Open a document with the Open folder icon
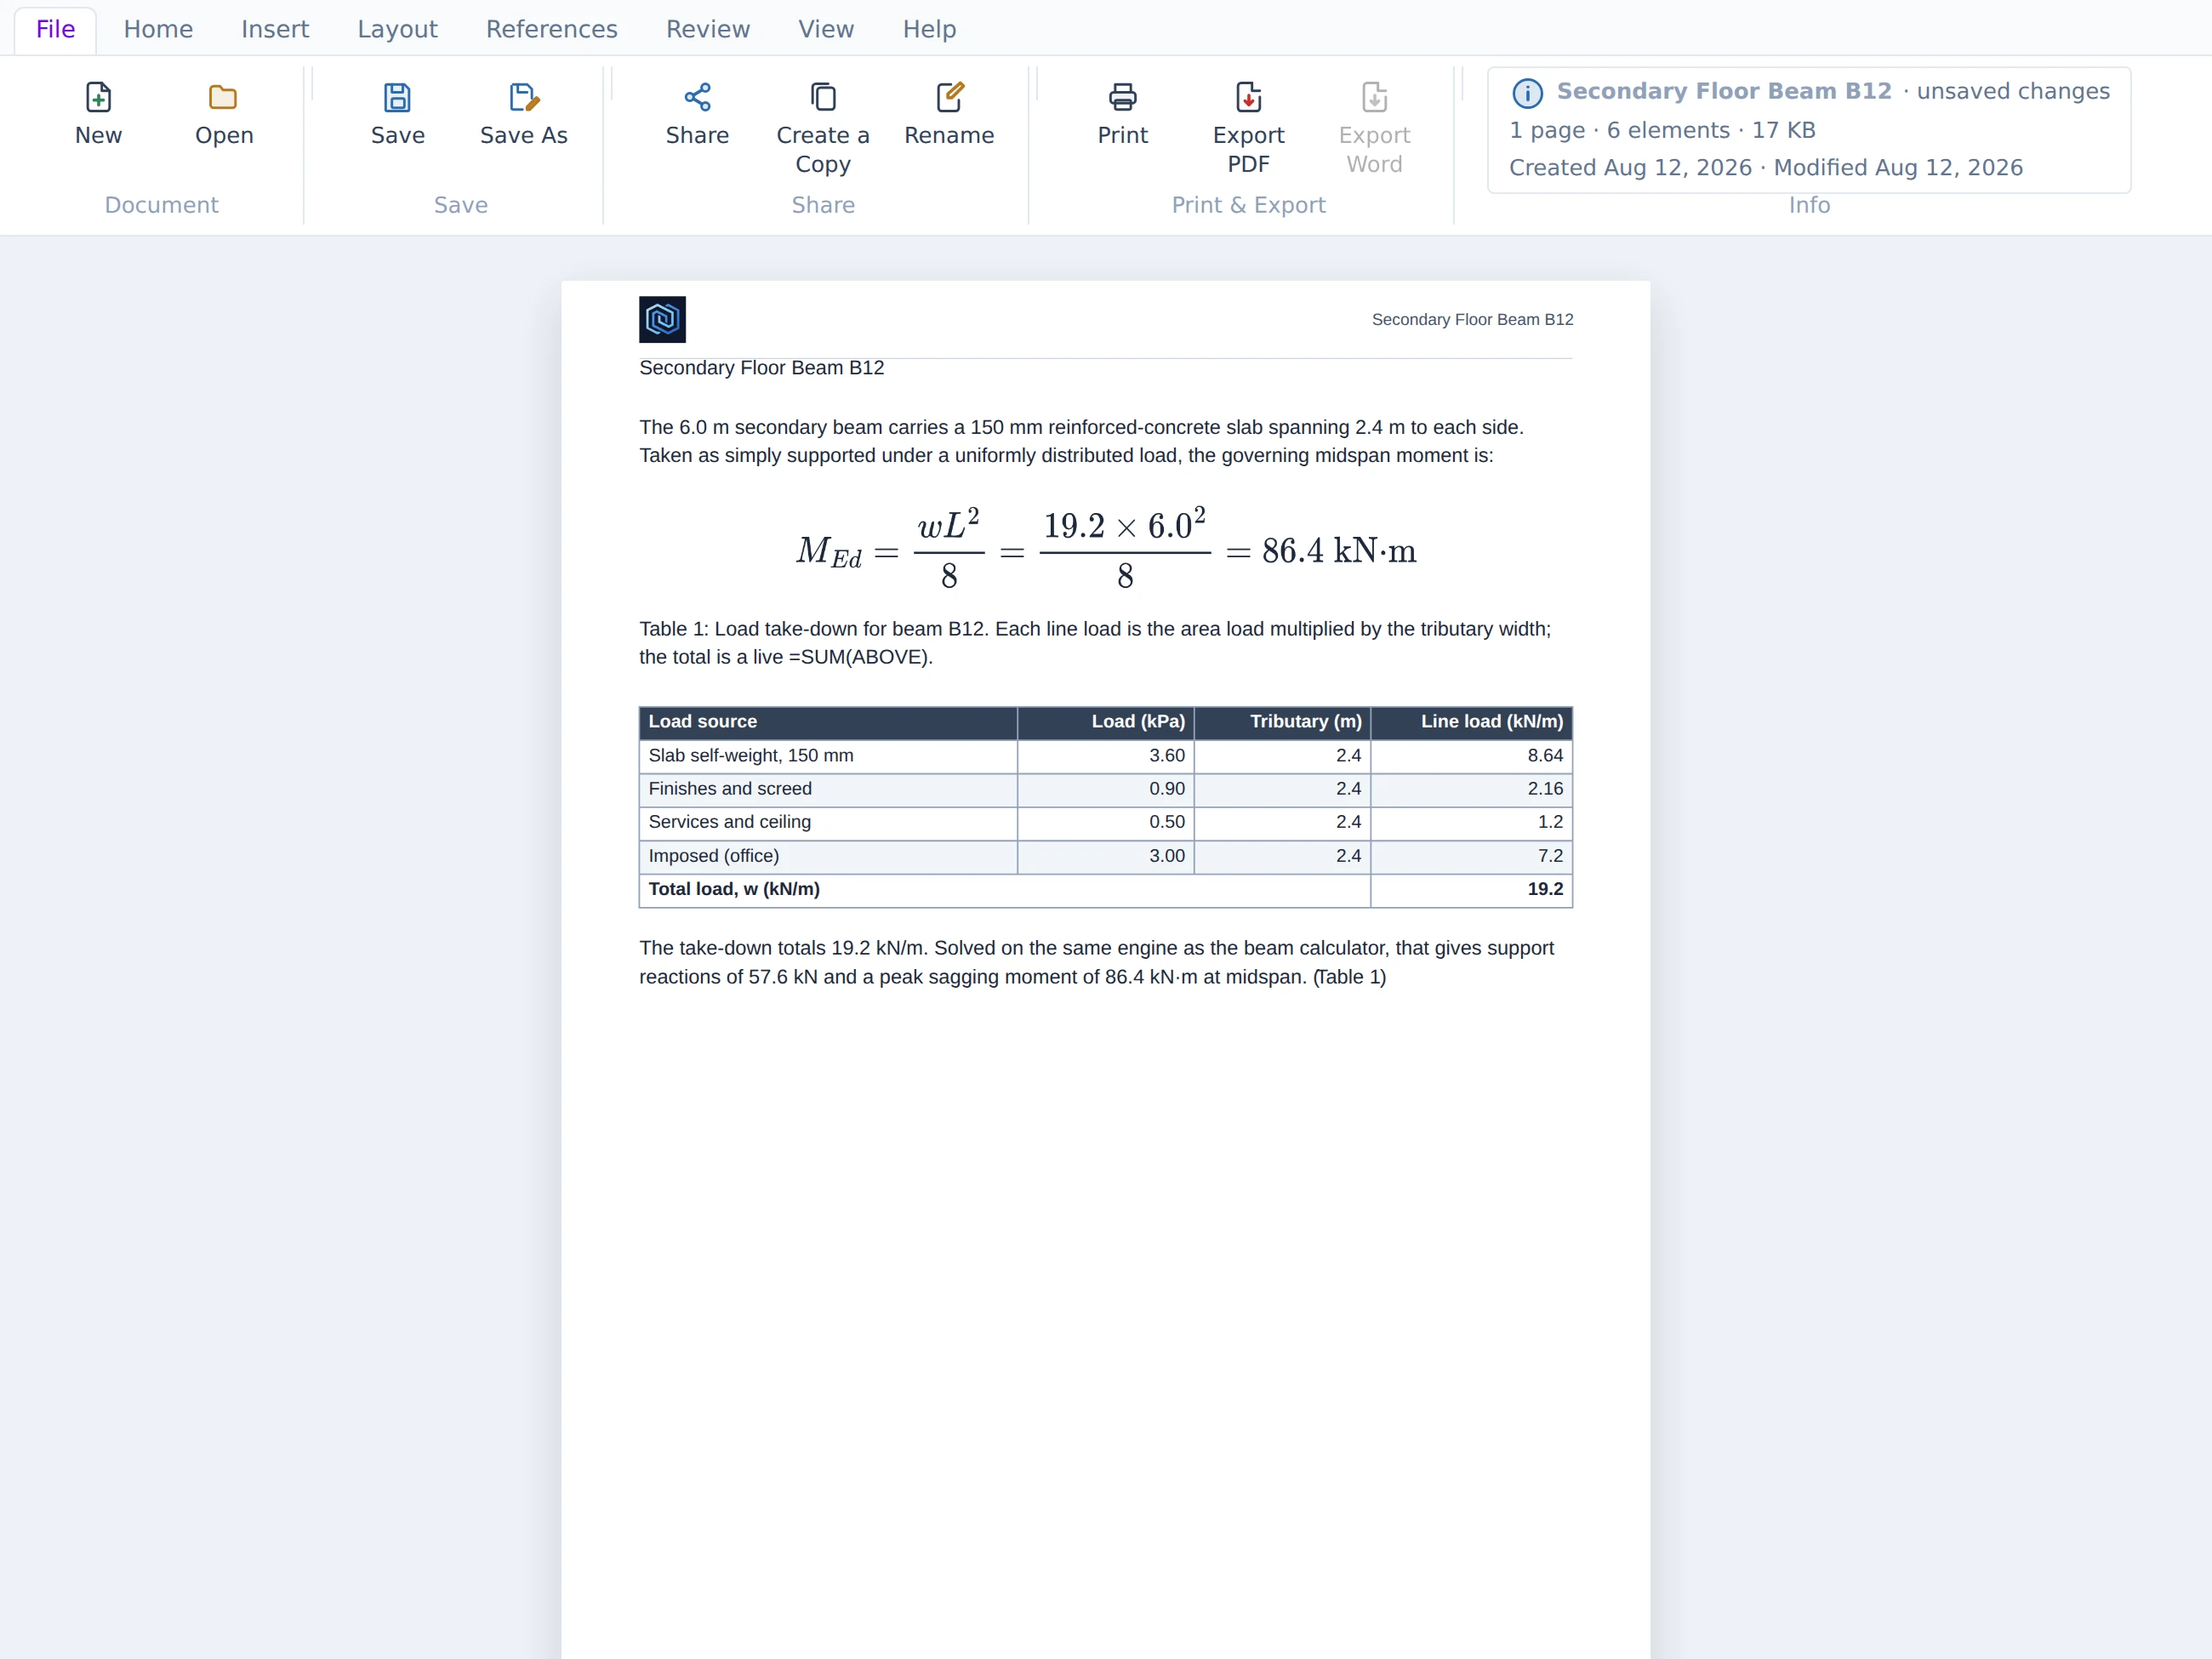This screenshot has width=2212, height=1659. tap(223, 97)
